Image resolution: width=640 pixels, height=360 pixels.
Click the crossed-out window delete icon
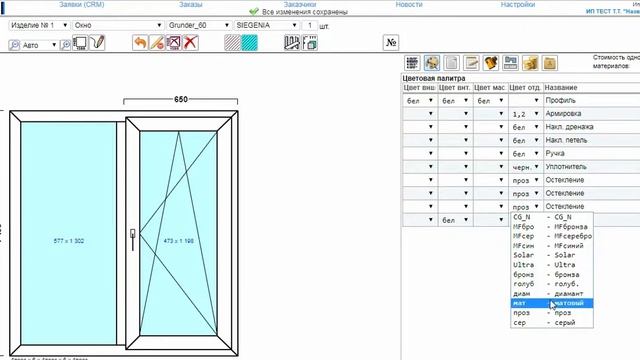[173, 42]
